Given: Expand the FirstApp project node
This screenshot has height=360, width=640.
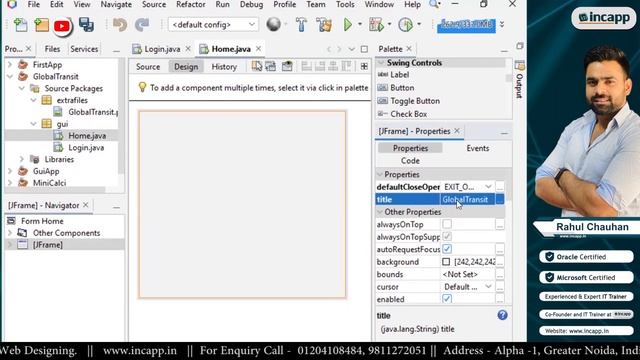Looking at the screenshot, I should click(10, 64).
